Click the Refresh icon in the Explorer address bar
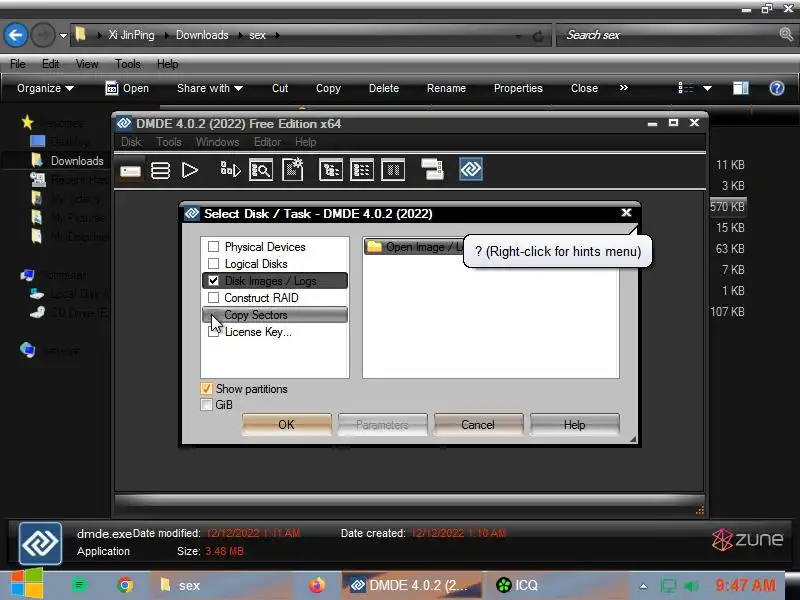800x600 pixels. (x=538, y=36)
